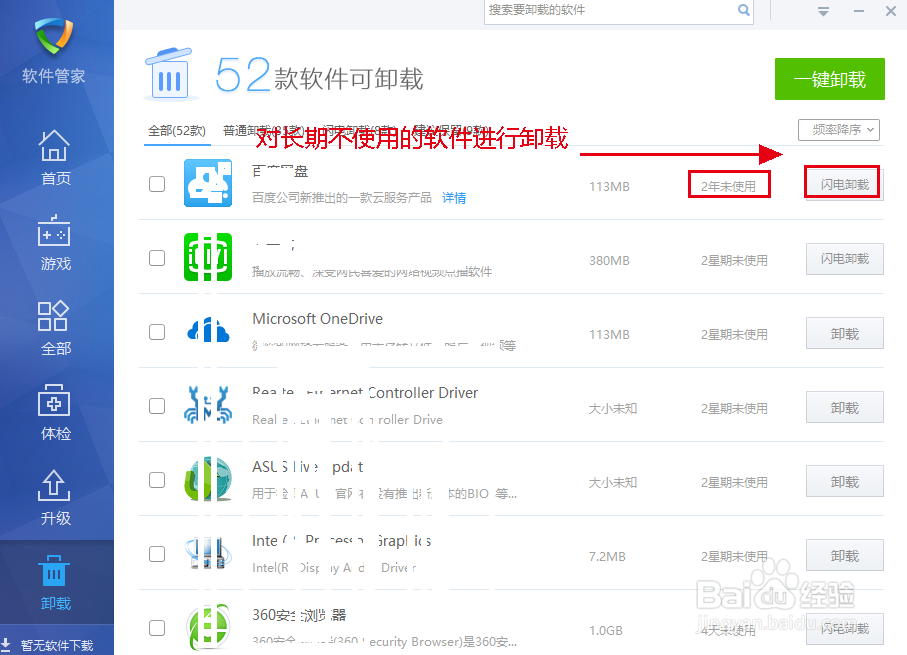
Task: Open the 详情 details link
Action: (454, 198)
